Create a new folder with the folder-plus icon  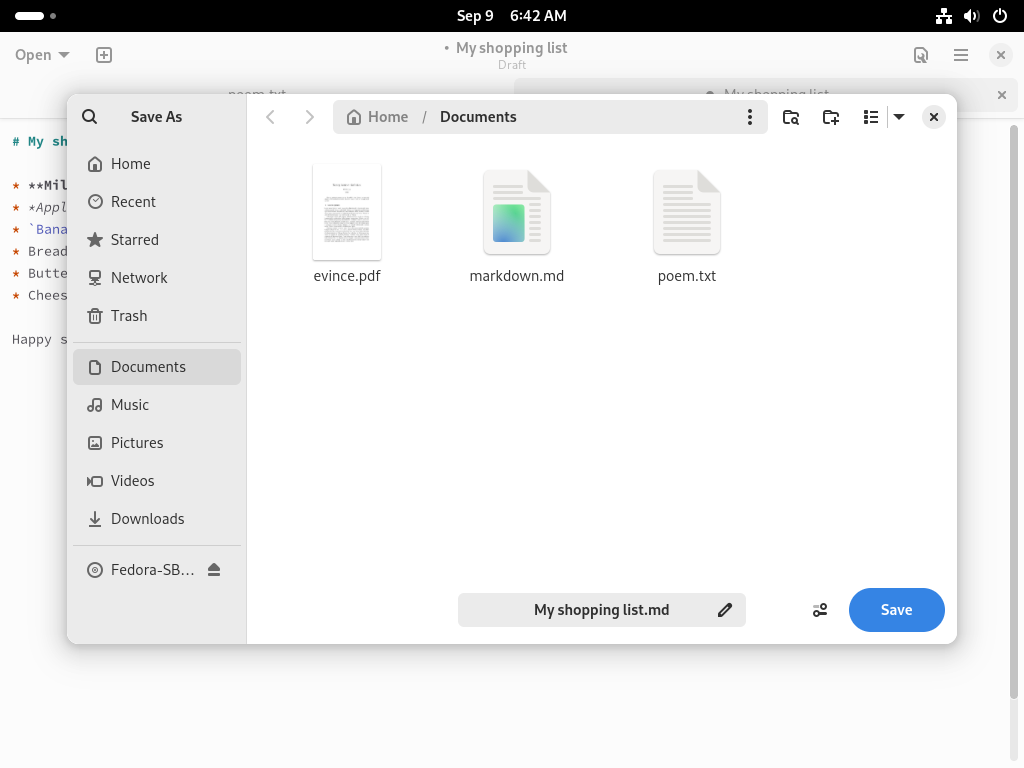pyautogui.click(x=831, y=117)
